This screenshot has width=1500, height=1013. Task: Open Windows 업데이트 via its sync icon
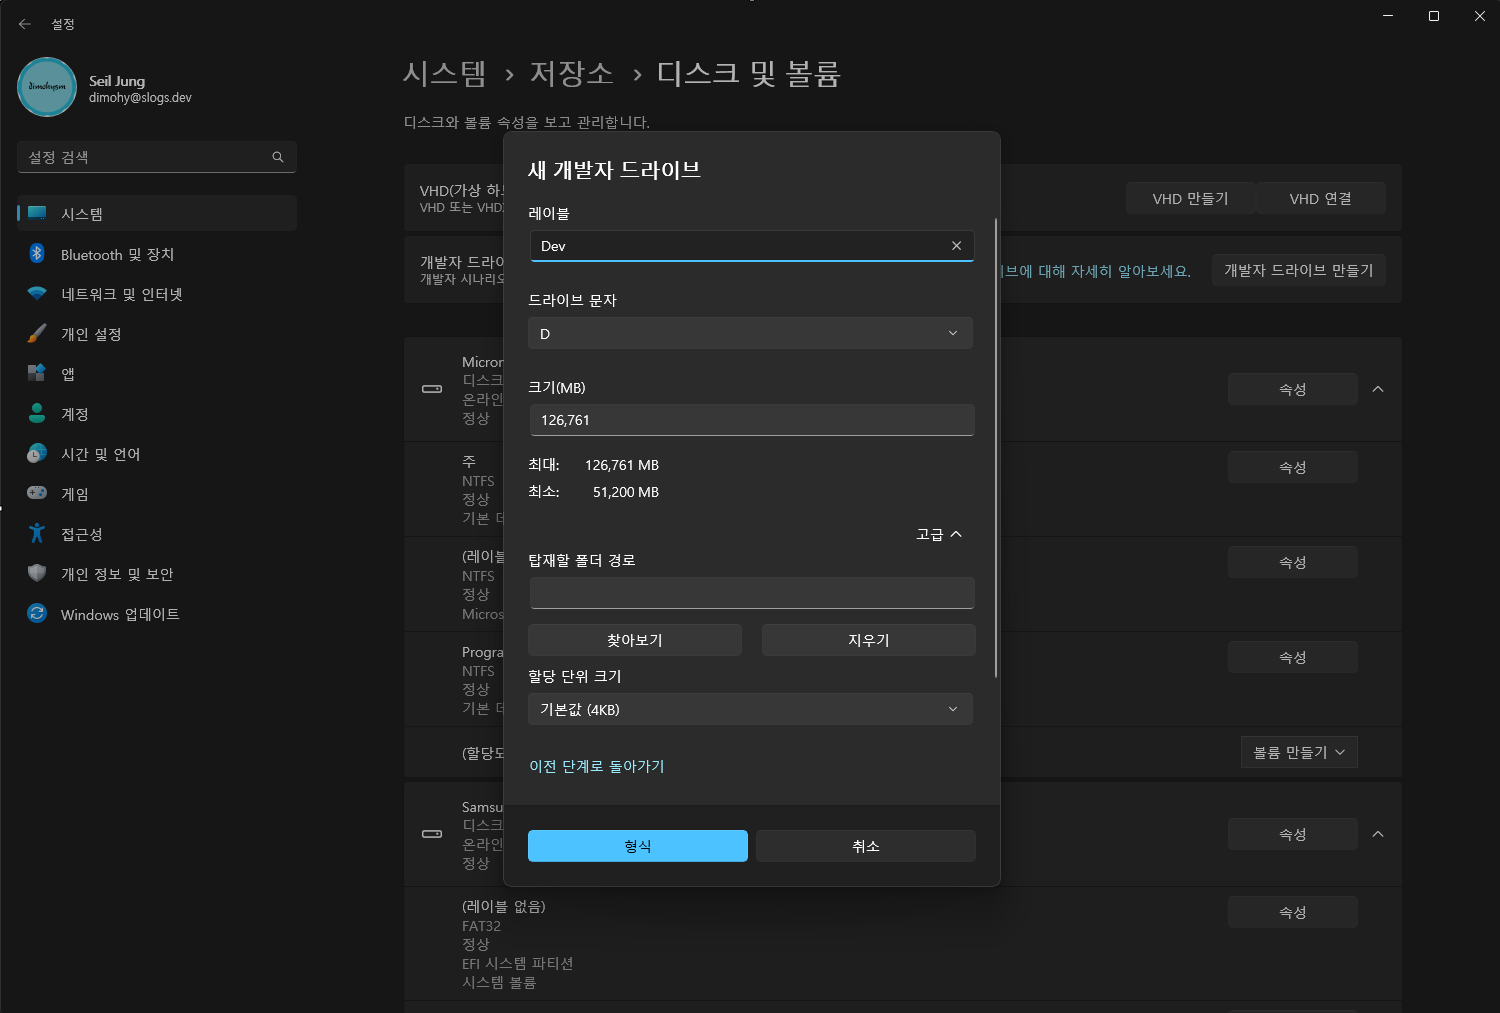(37, 614)
